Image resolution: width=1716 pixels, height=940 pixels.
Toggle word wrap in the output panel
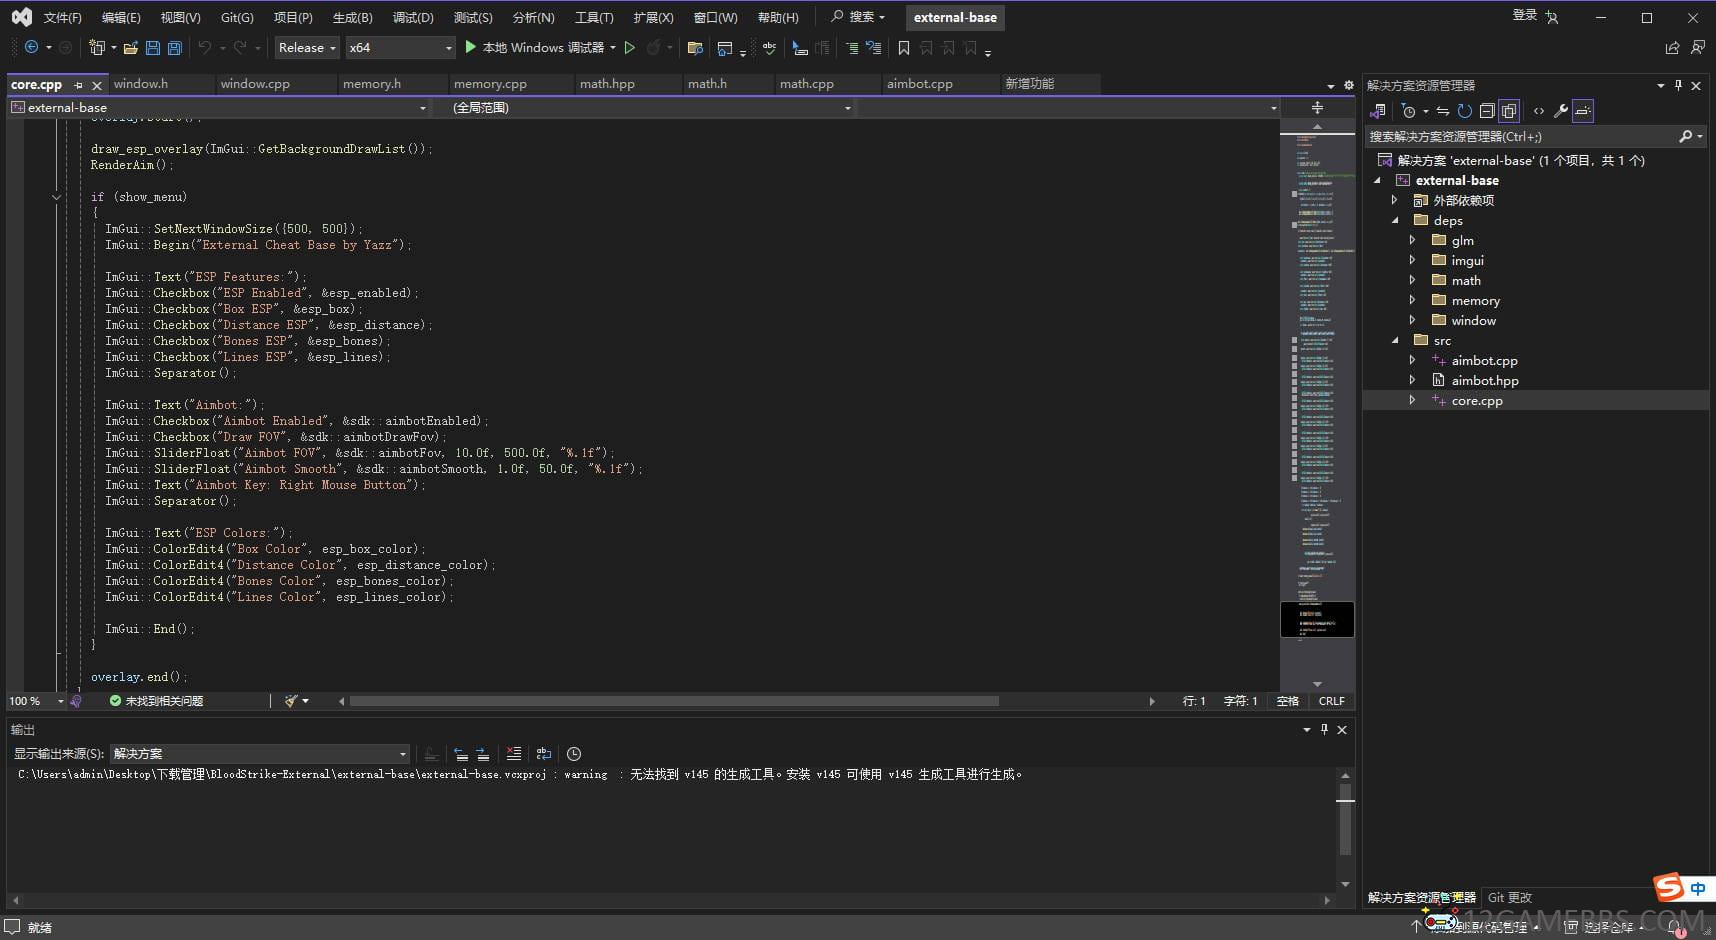544,754
